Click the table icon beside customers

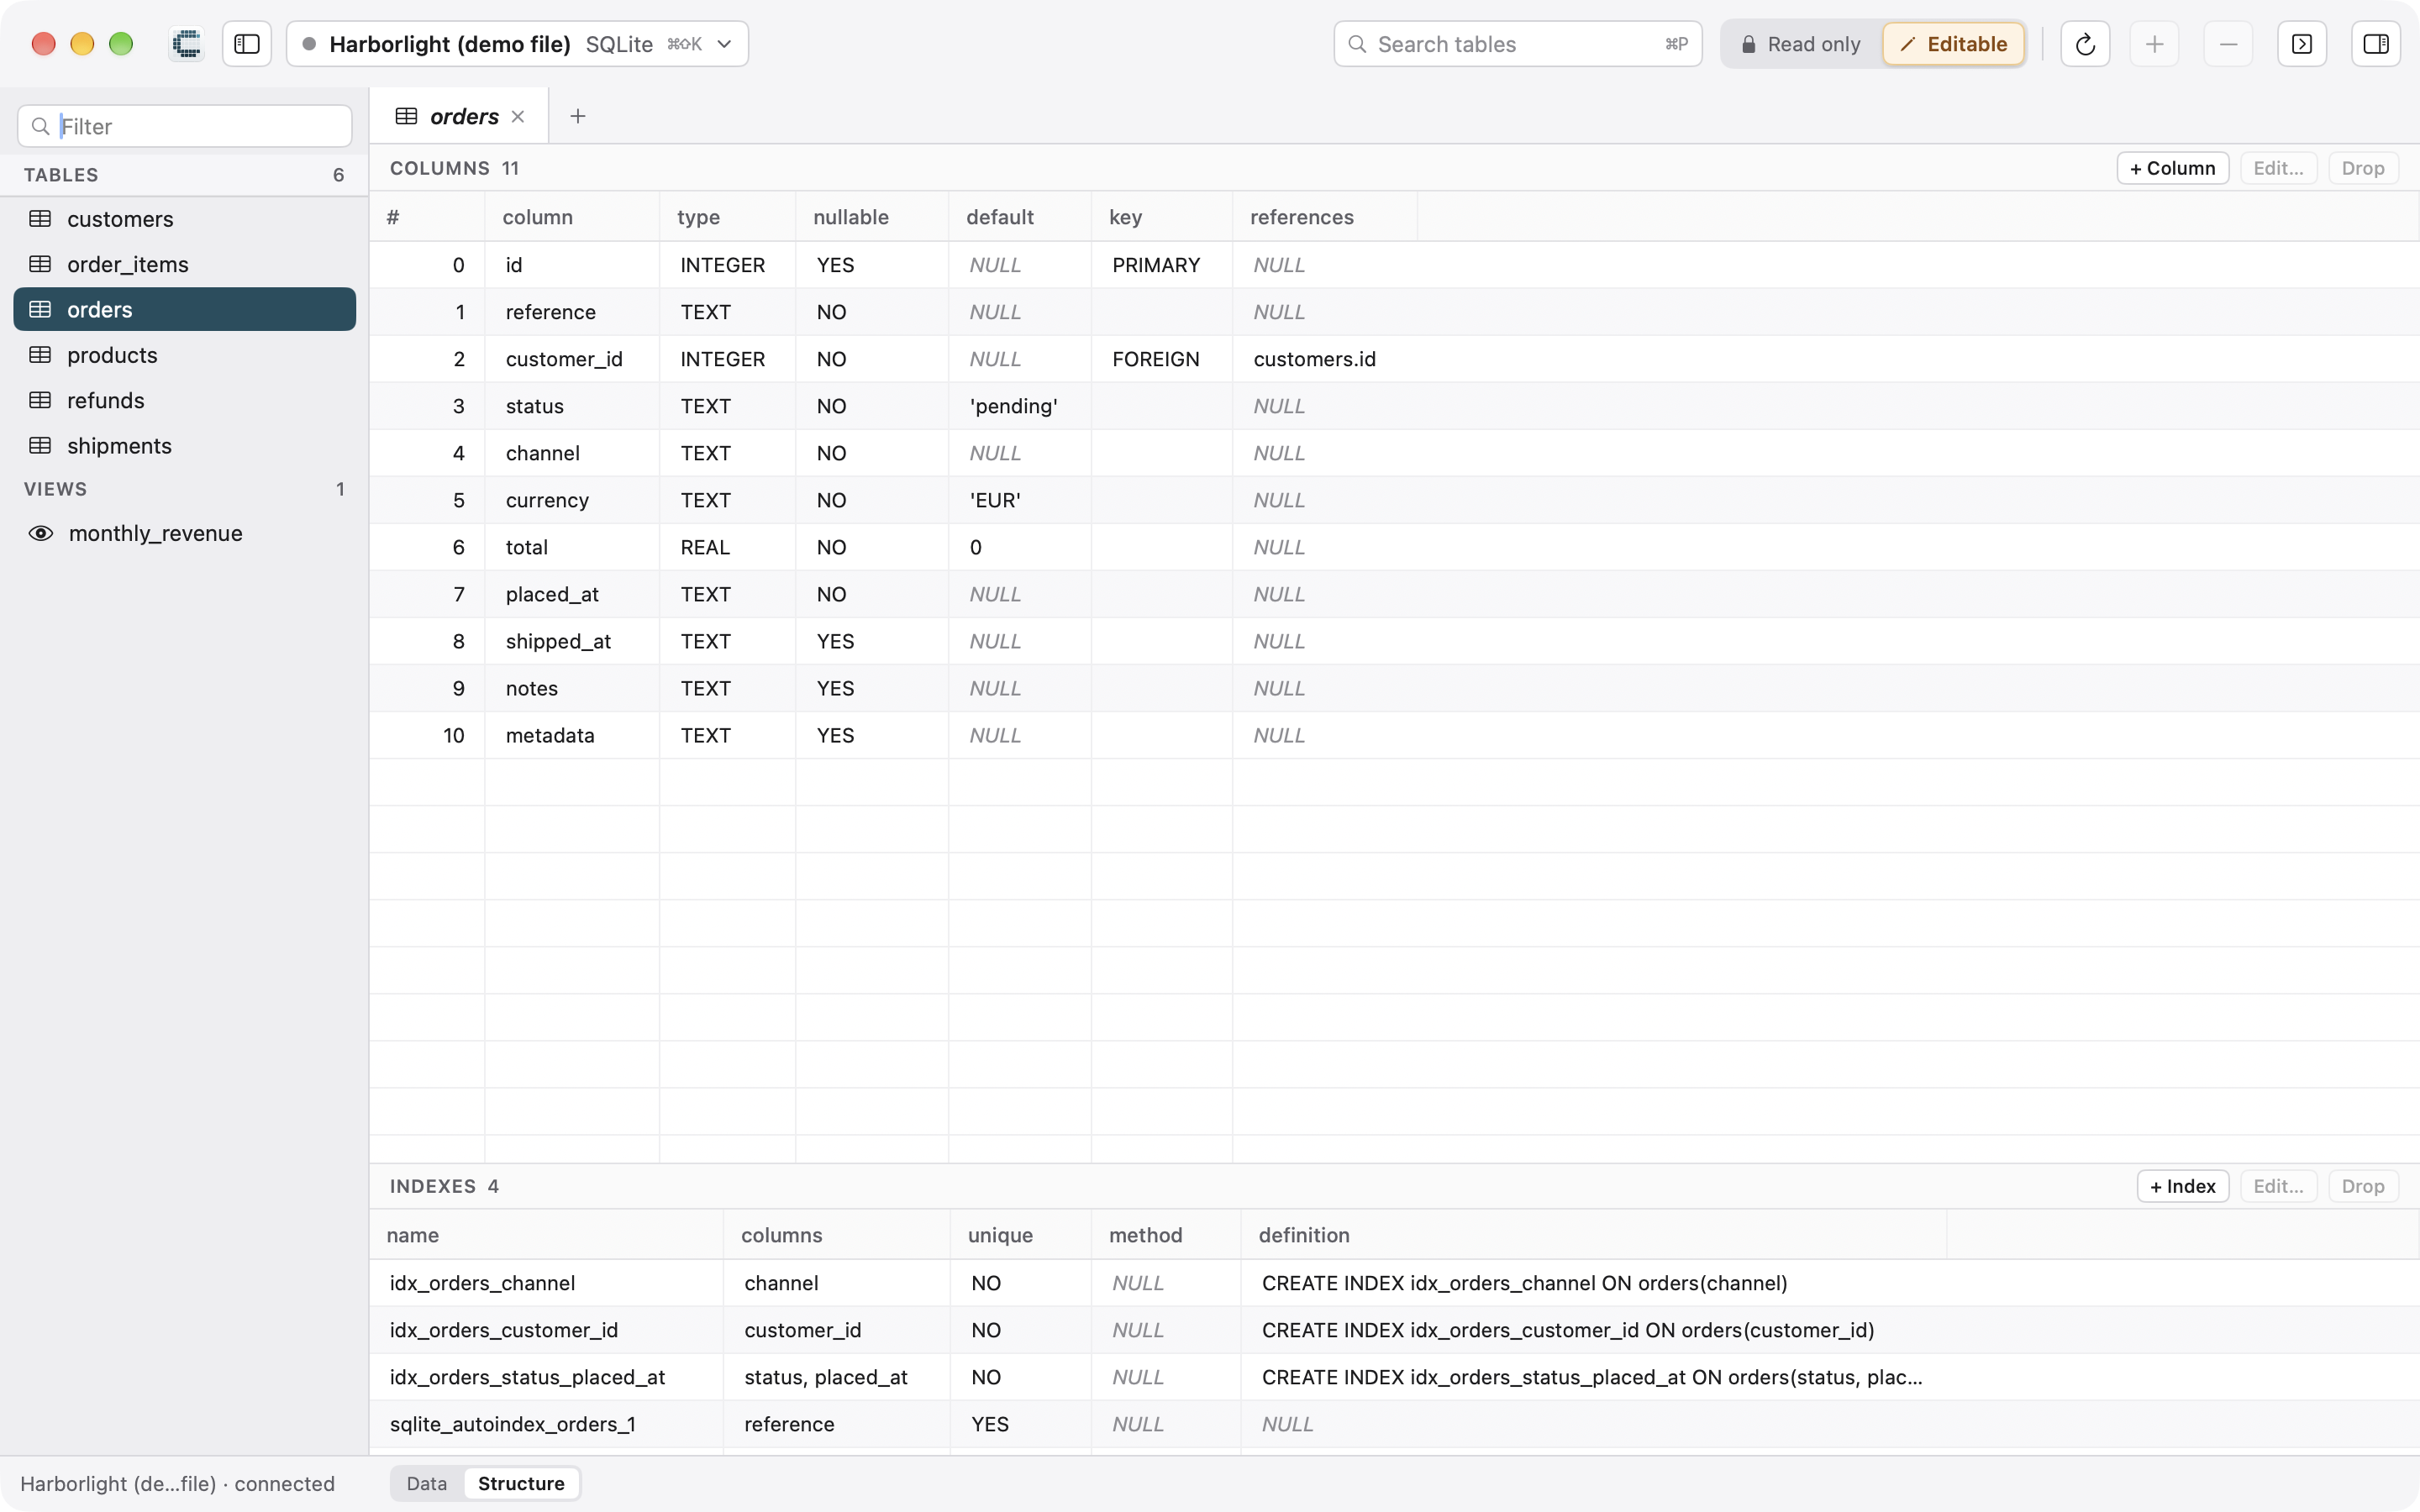click(40, 219)
